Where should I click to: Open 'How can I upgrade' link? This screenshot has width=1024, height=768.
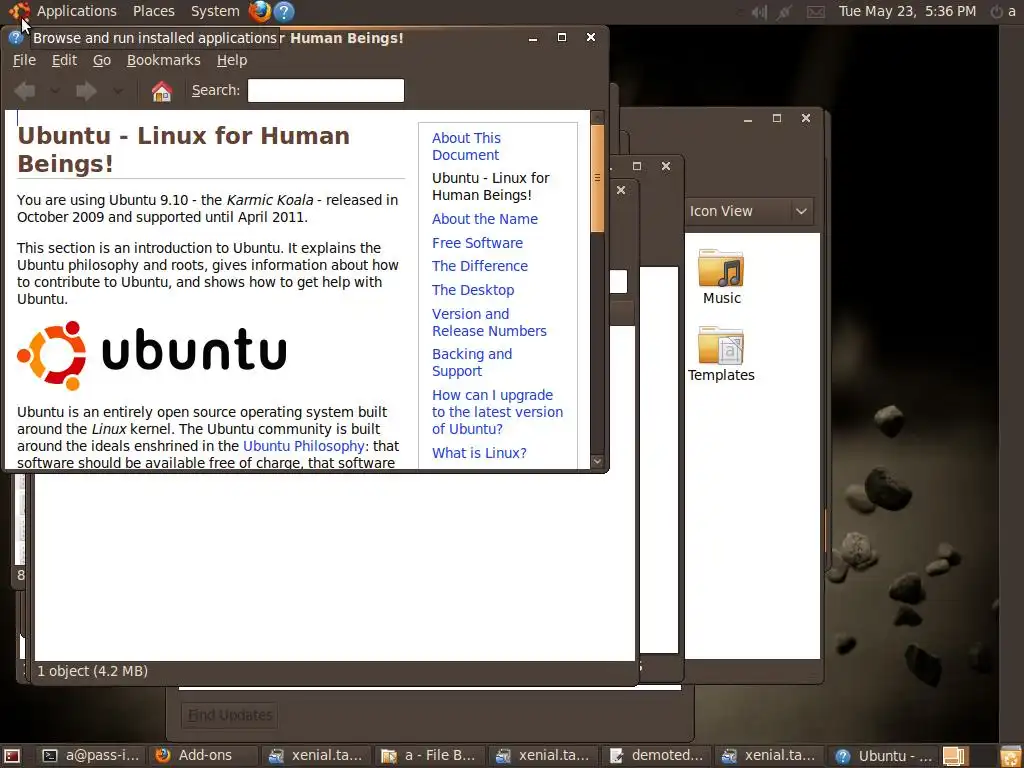[x=497, y=412]
